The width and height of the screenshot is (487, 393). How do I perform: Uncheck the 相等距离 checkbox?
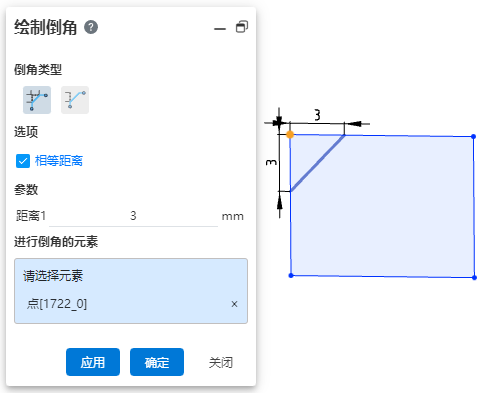(x=23, y=161)
